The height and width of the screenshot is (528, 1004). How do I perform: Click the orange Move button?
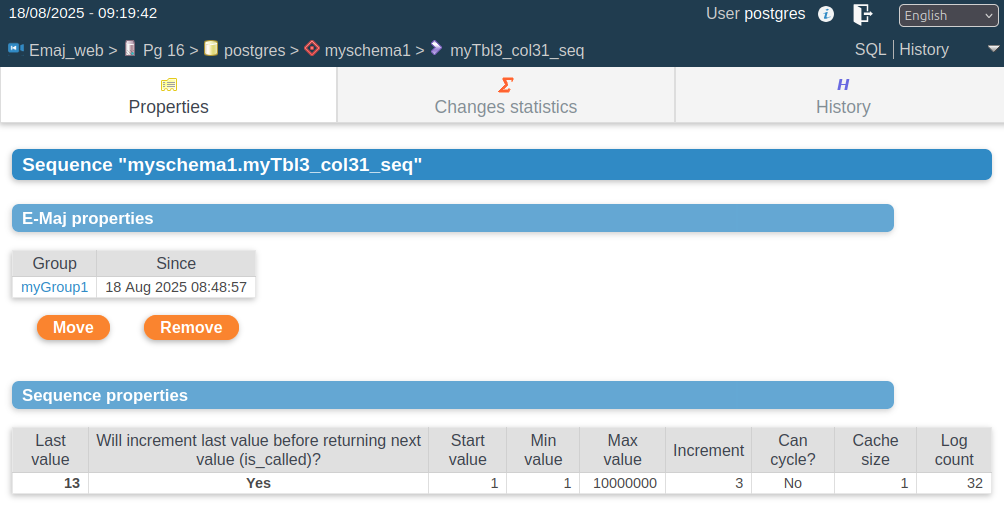(x=74, y=328)
